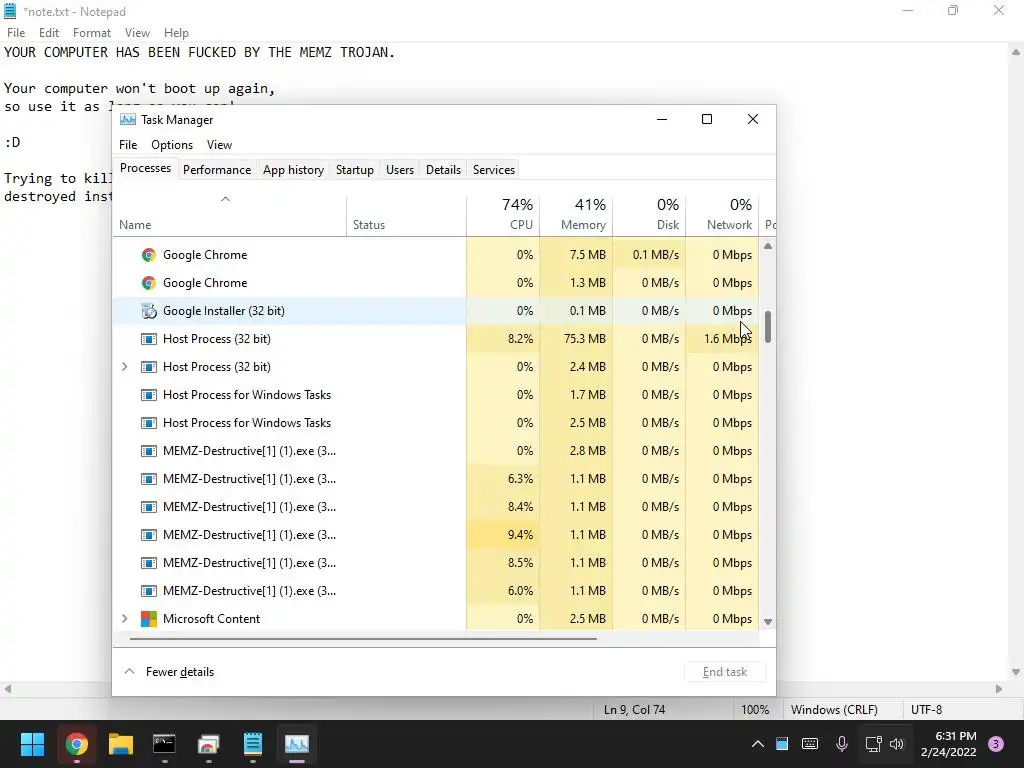The image size is (1024, 768).
Task: Switch to the App history tab
Action: [x=293, y=170]
